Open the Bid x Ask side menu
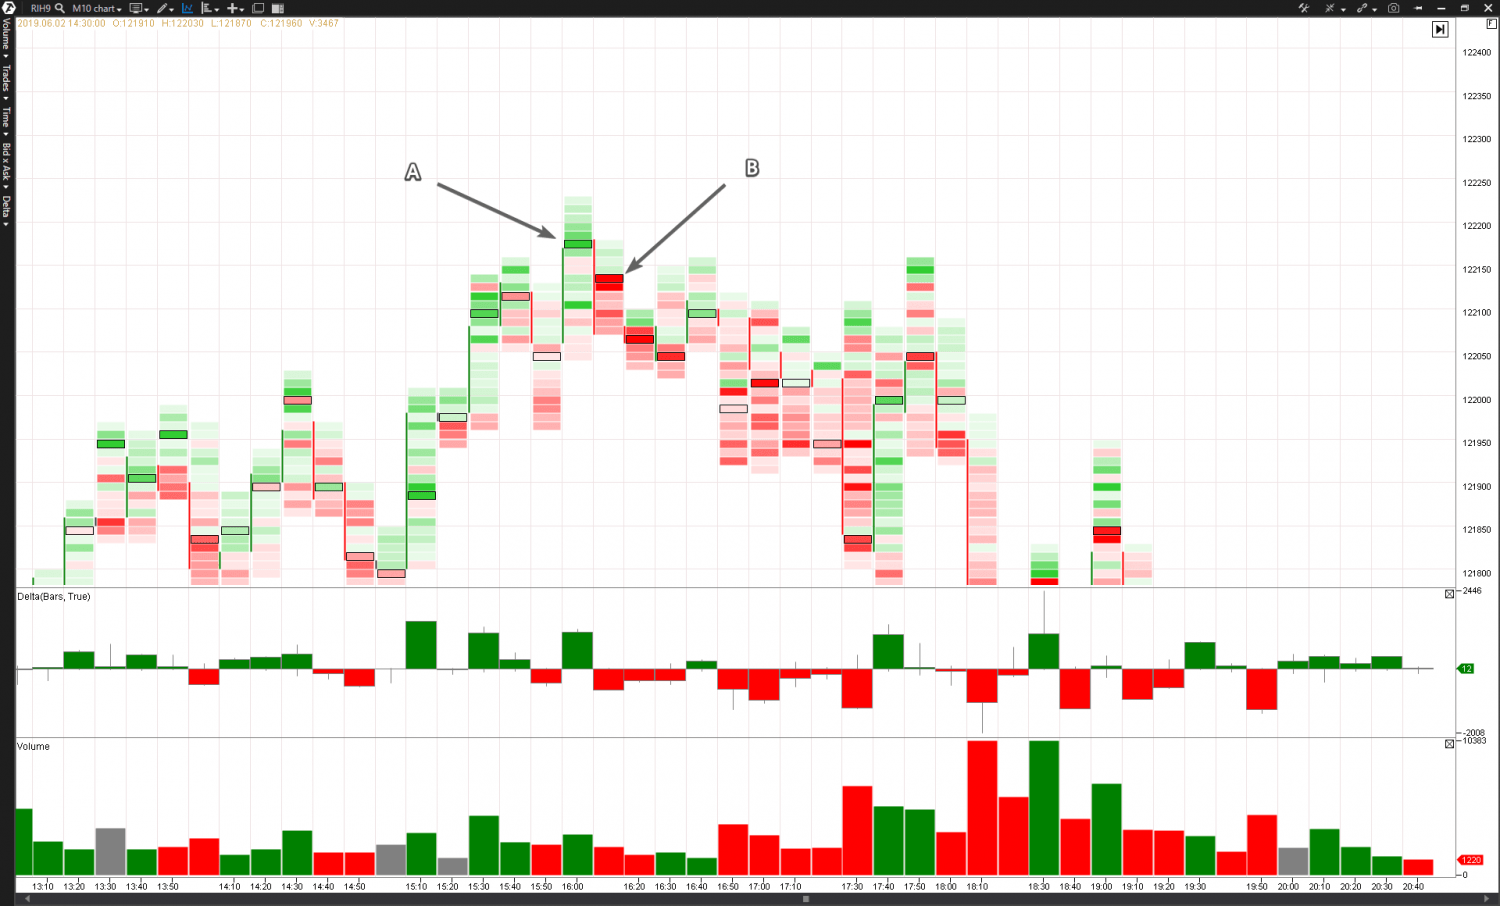1500x906 pixels. coord(6,165)
